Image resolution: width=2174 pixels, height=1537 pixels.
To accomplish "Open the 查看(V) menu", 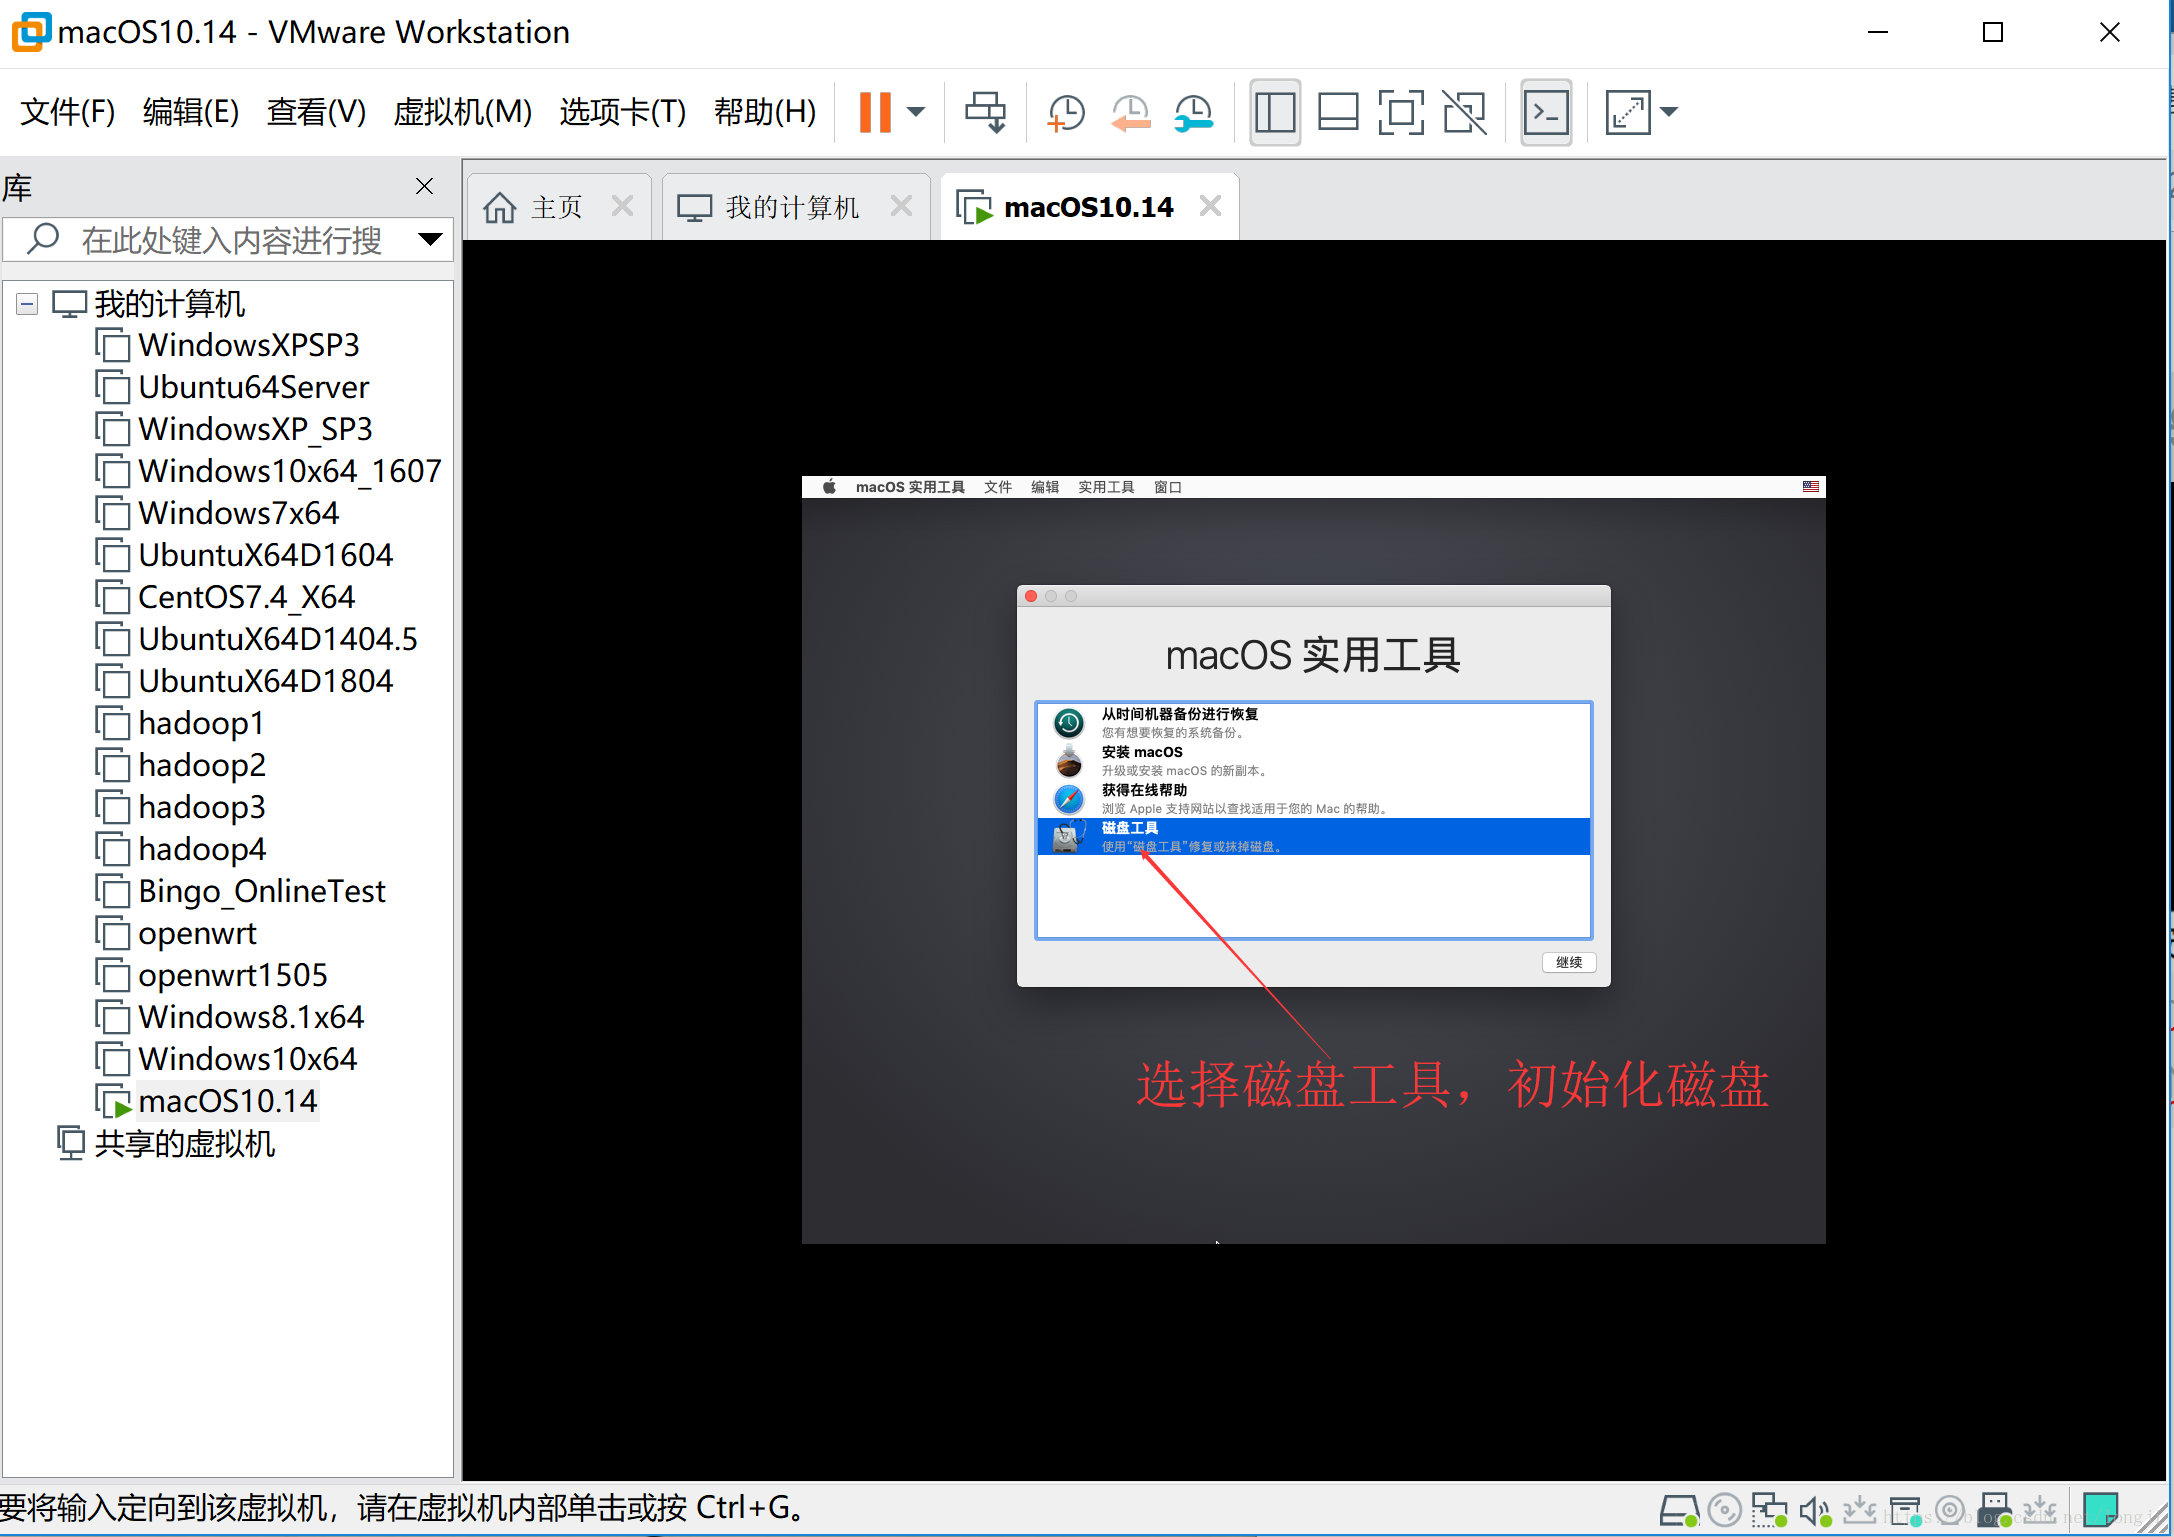I will pyautogui.click(x=316, y=112).
